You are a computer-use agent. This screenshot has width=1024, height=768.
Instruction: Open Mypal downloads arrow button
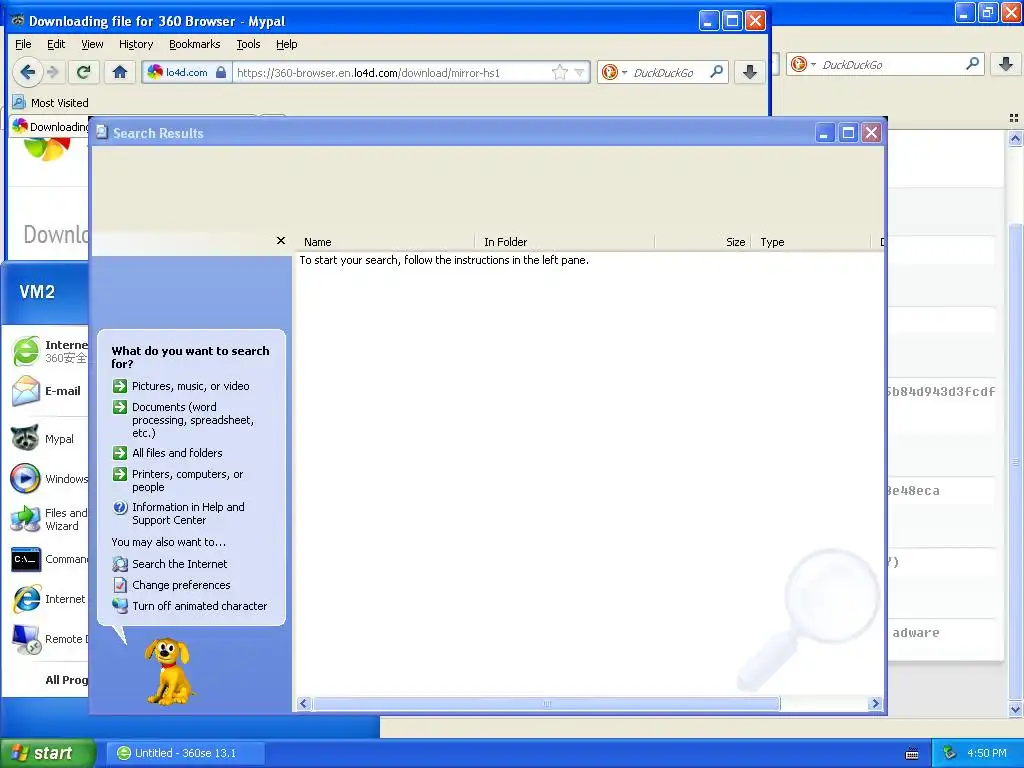[x=750, y=72]
